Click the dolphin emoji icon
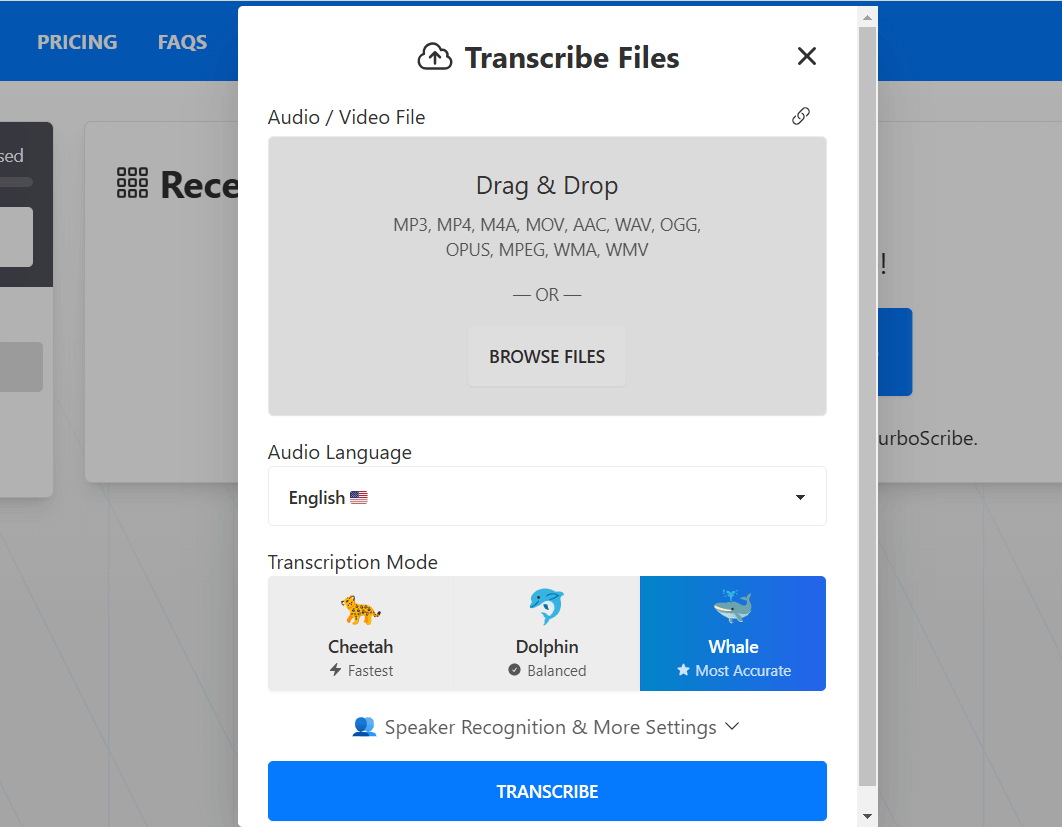The width and height of the screenshot is (1062, 827). coord(546,607)
